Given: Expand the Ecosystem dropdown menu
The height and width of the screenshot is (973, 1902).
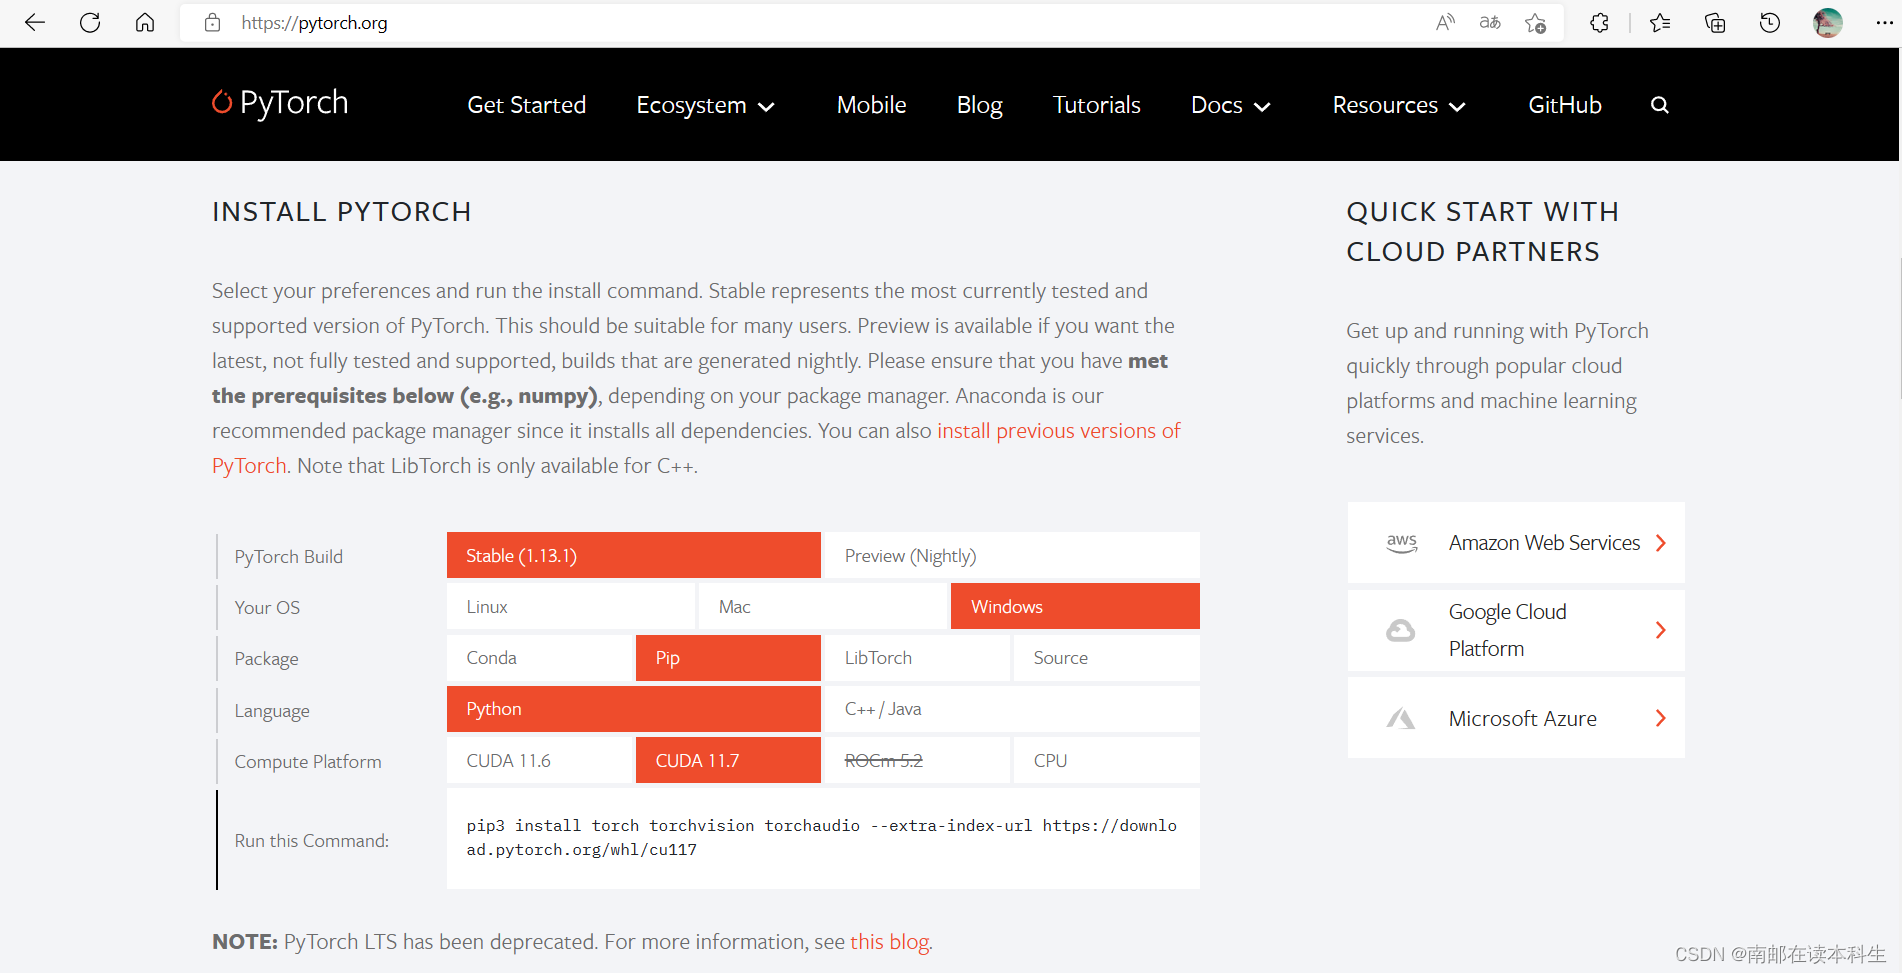Looking at the screenshot, I should 706,105.
